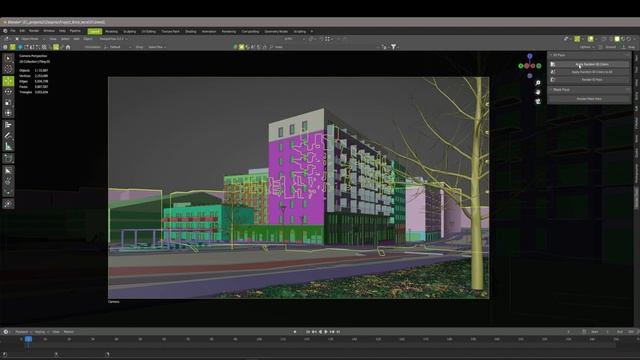Viewport: 640px width, 360px height.
Task: Switch to Modeling workspace tab
Action: coord(111,31)
